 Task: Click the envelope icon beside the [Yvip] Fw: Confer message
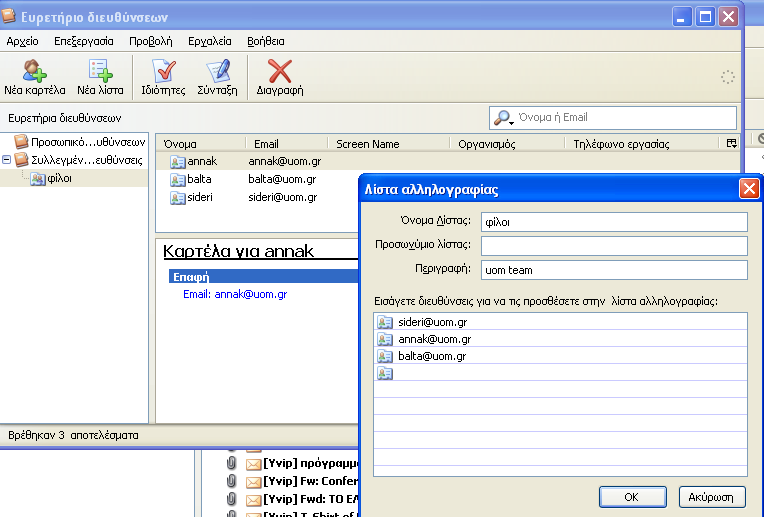point(253,482)
